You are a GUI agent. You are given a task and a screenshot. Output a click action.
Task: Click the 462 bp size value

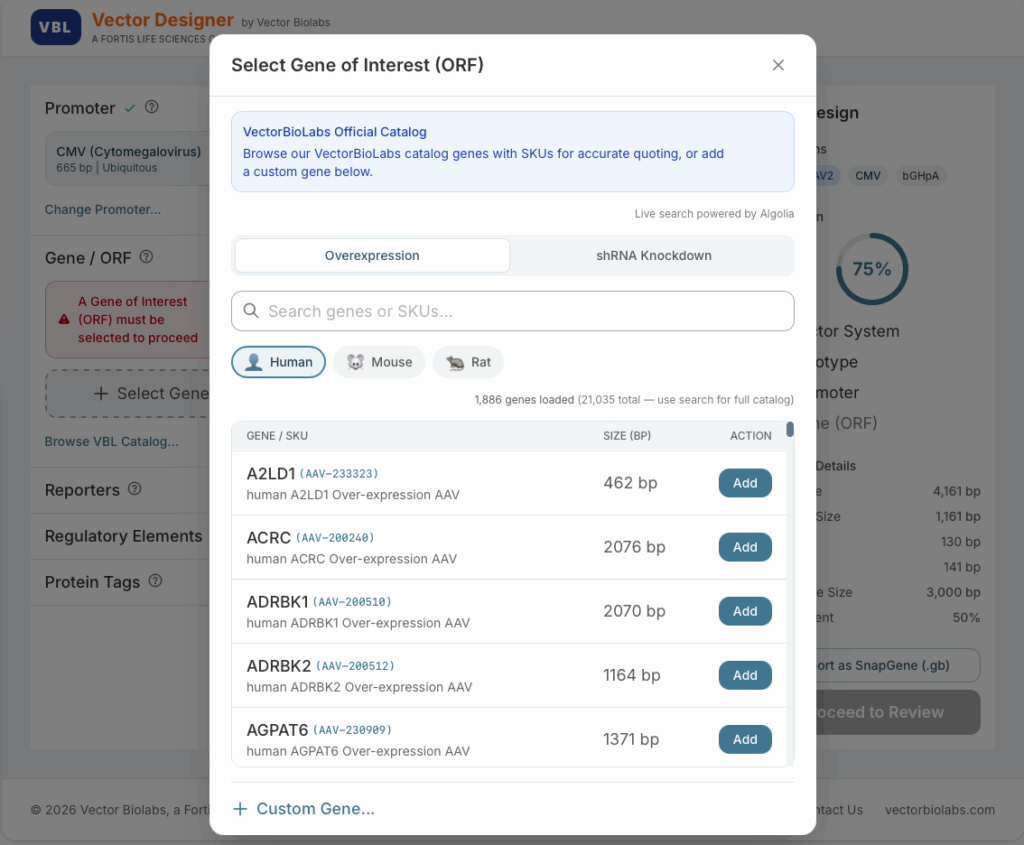click(630, 483)
